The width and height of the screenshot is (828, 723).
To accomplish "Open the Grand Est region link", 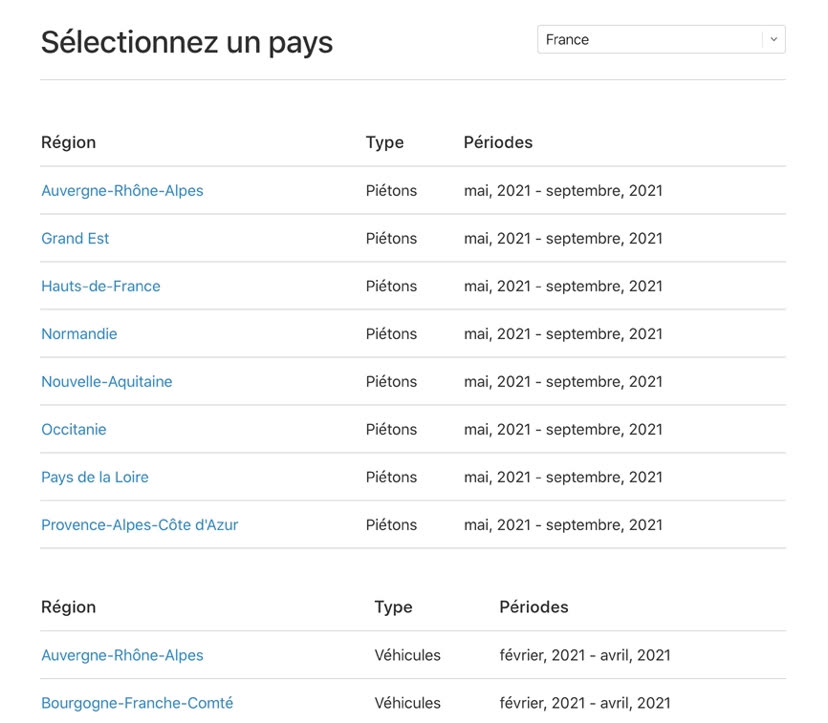I will click(75, 239).
